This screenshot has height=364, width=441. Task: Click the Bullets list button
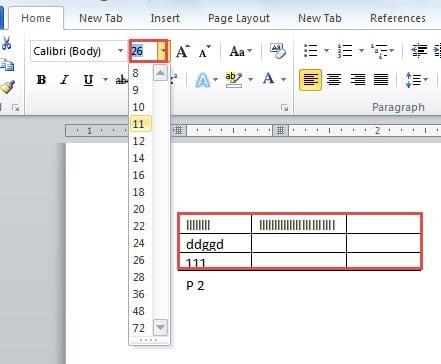[311, 51]
